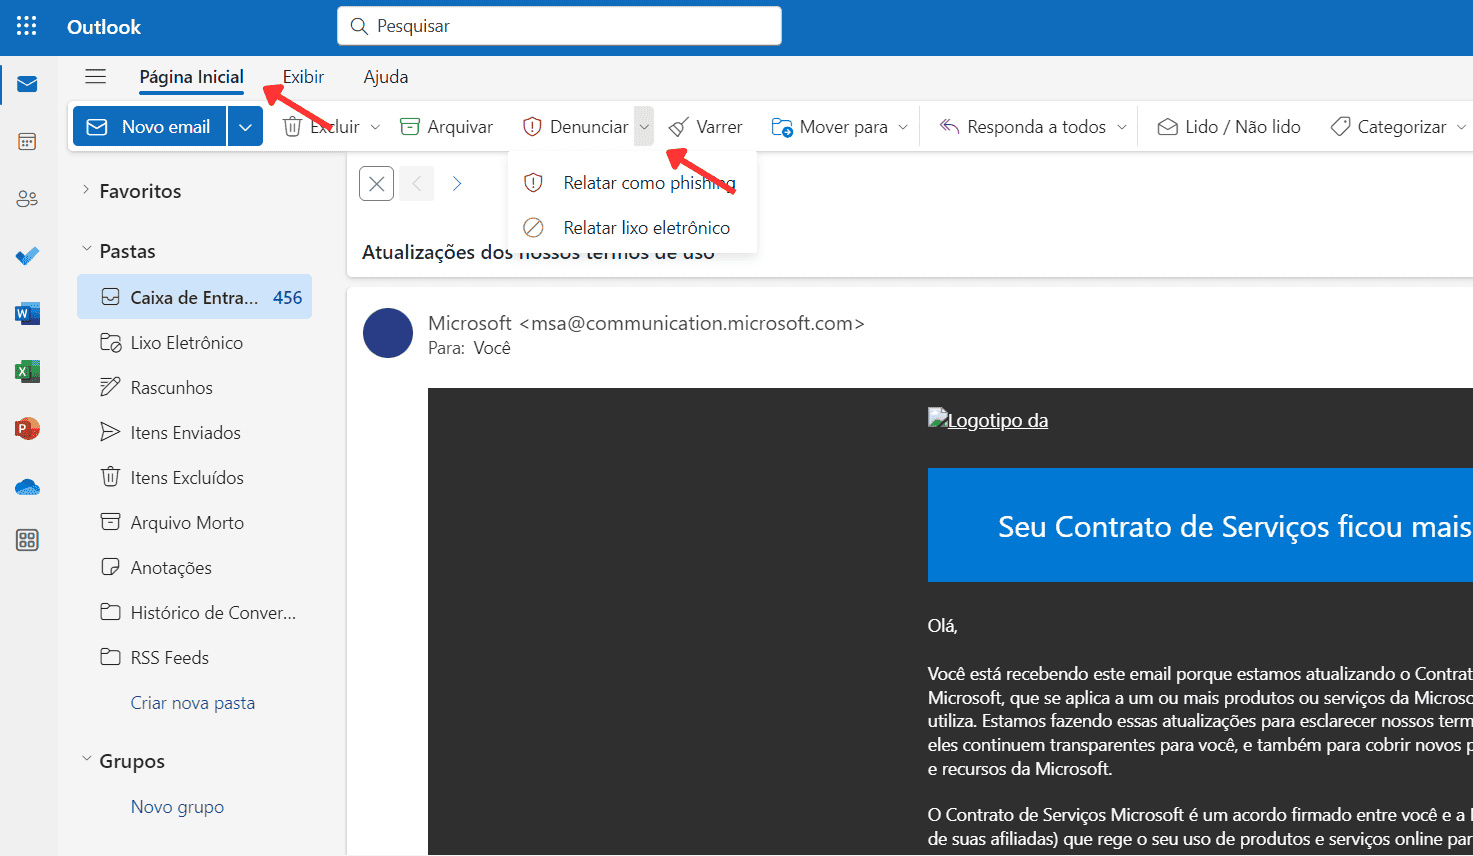Open People contacts in the app rail

coord(27,199)
